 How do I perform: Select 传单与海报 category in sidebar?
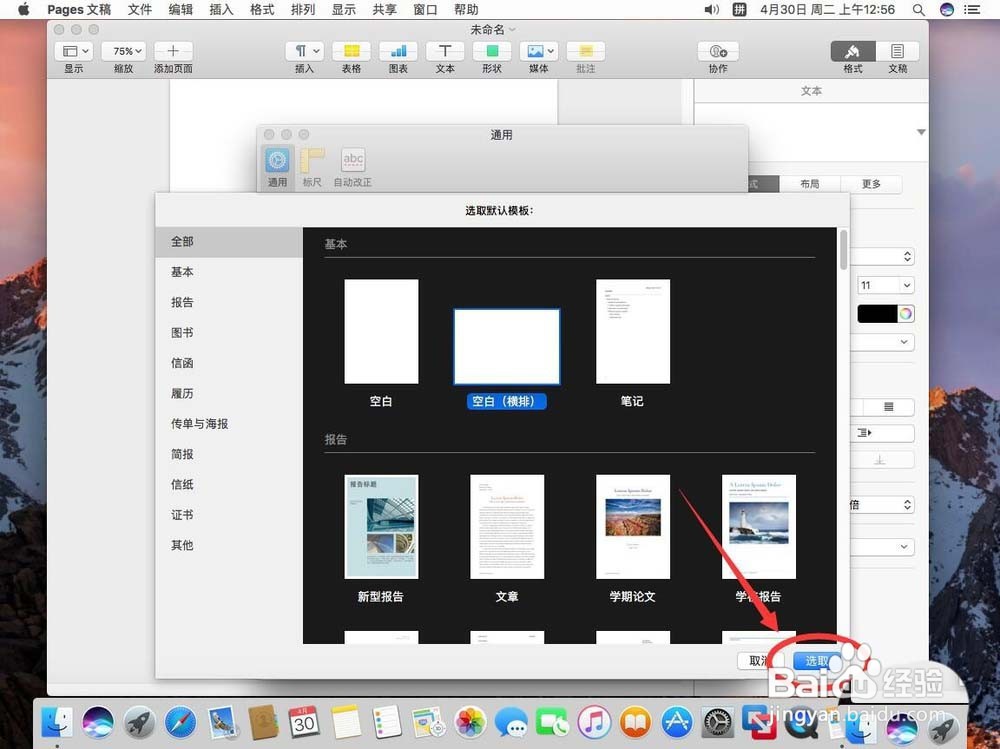229,424
